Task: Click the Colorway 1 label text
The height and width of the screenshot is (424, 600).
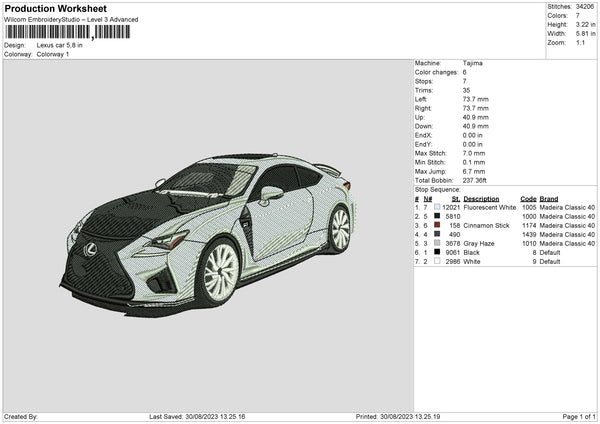Action: [x=52, y=54]
